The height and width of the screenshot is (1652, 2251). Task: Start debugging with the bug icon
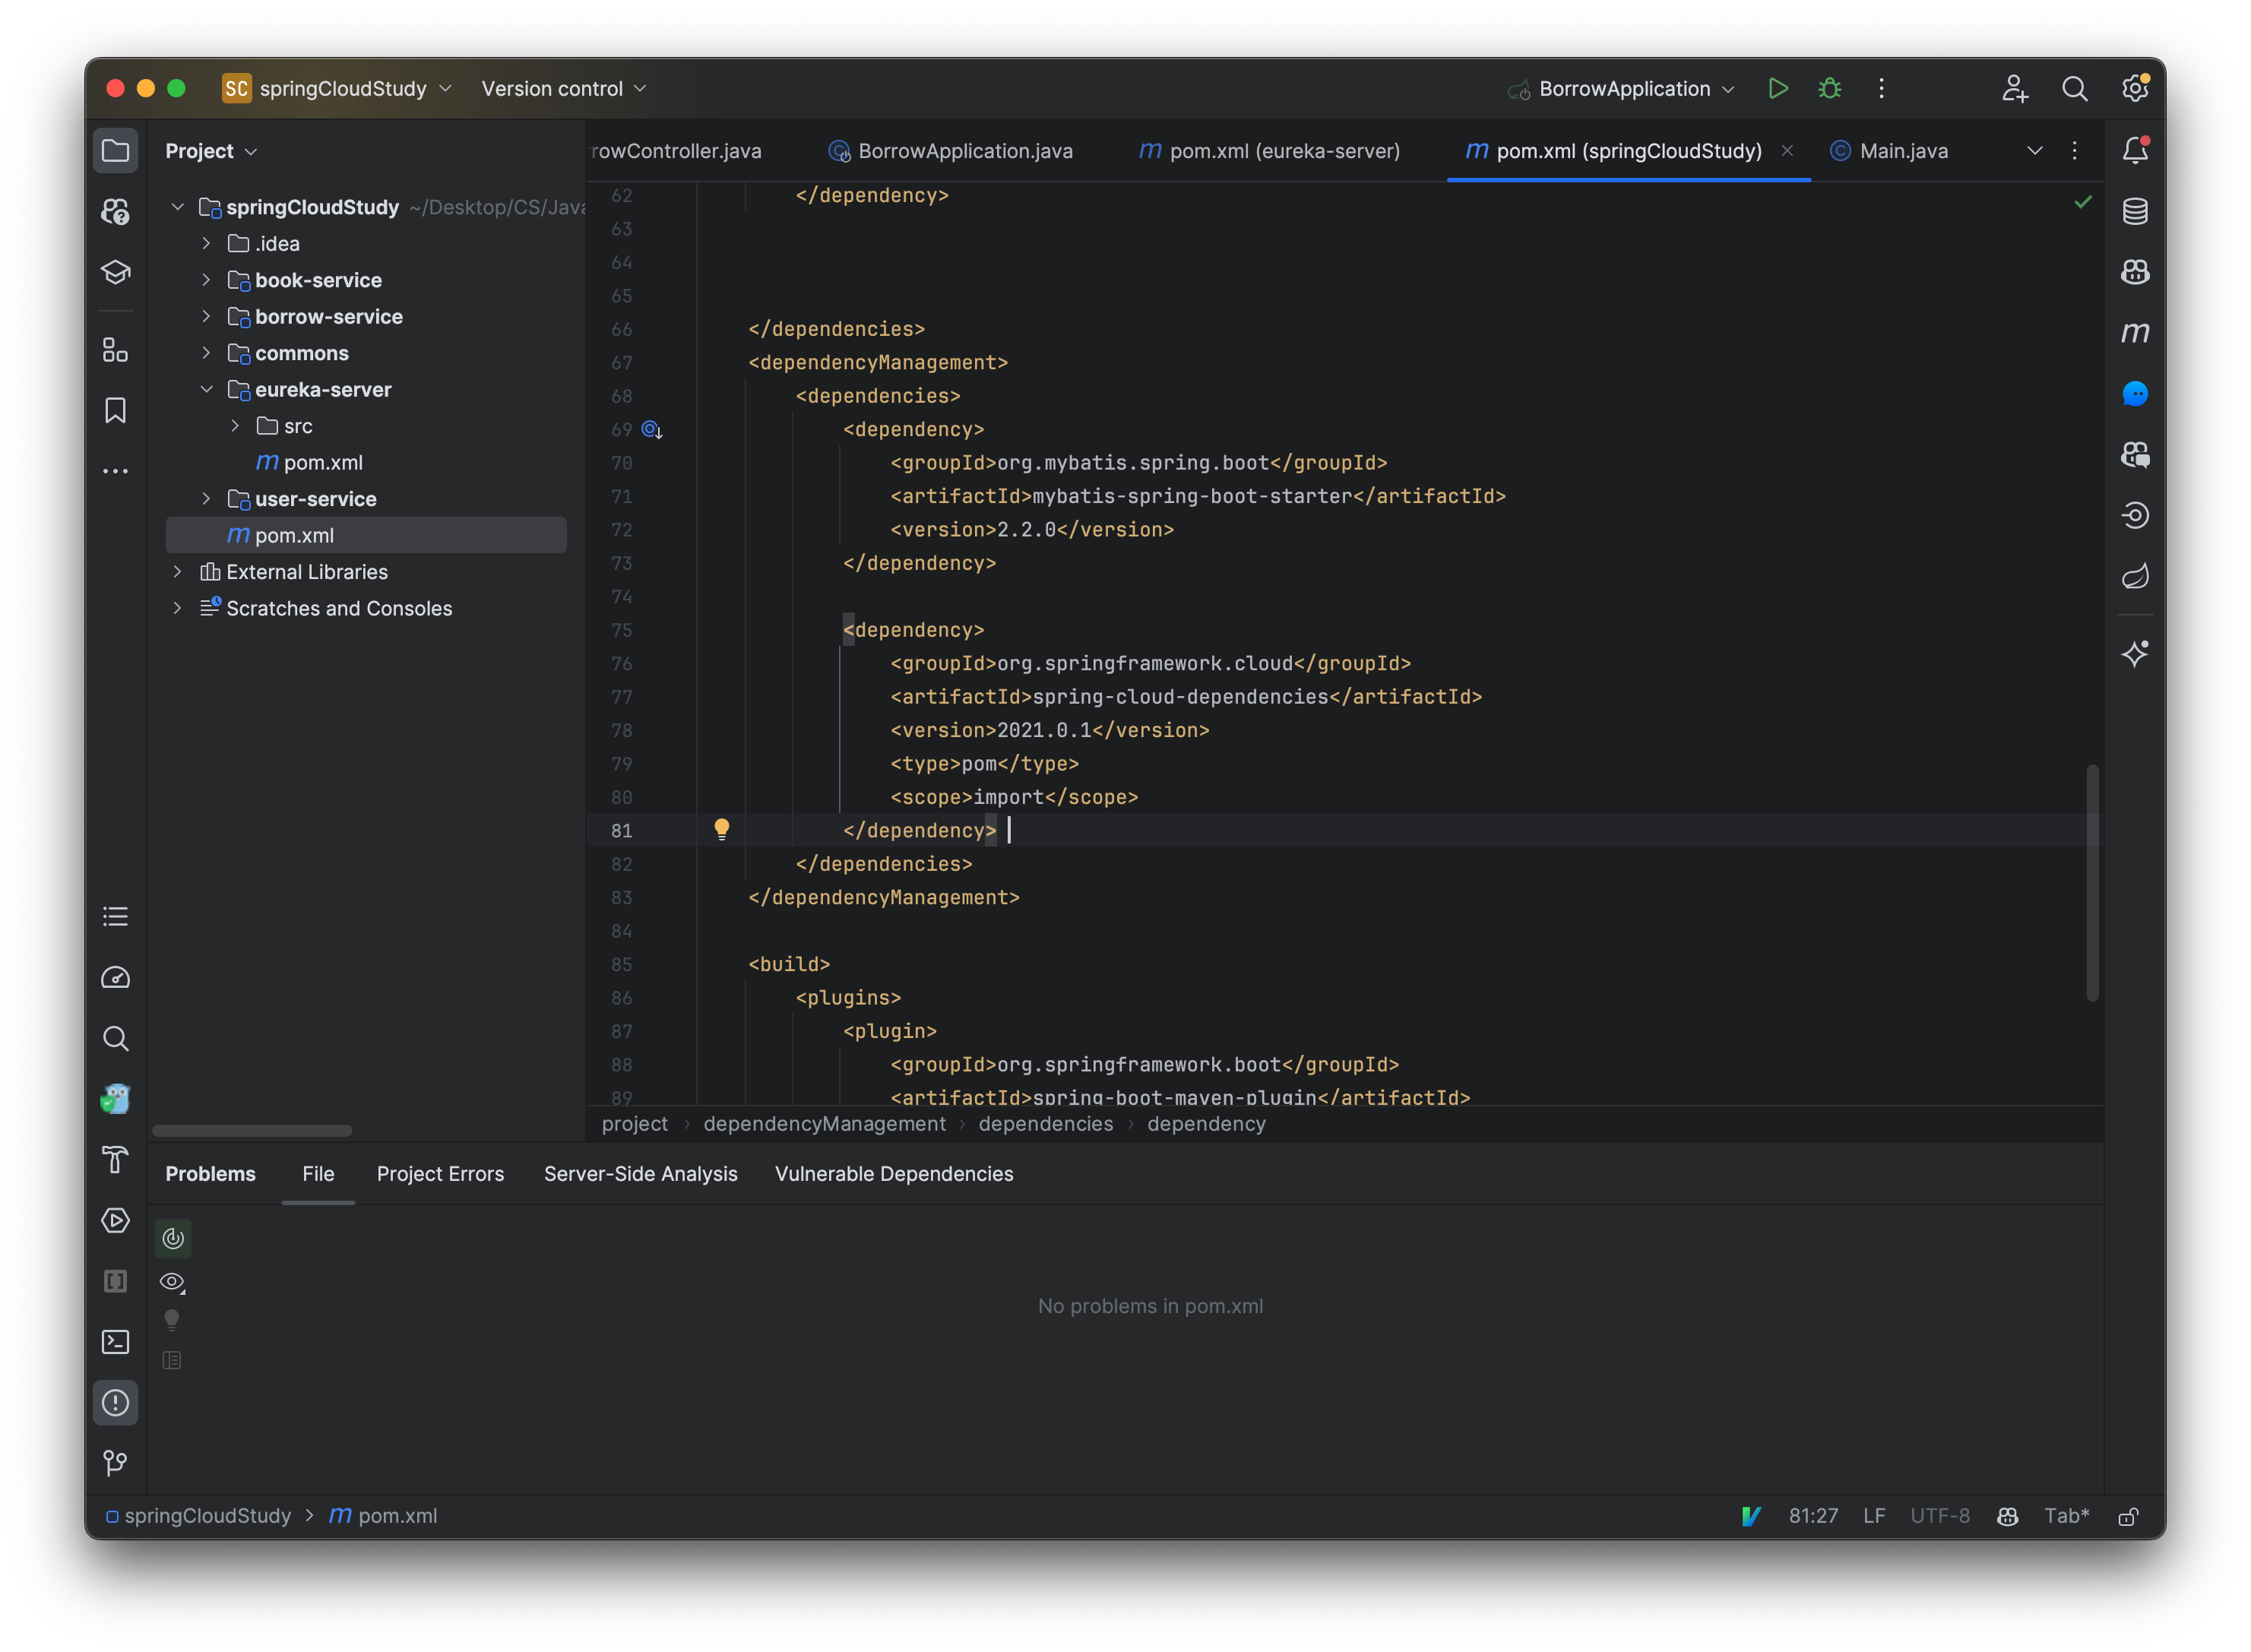(x=1829, y=88)
